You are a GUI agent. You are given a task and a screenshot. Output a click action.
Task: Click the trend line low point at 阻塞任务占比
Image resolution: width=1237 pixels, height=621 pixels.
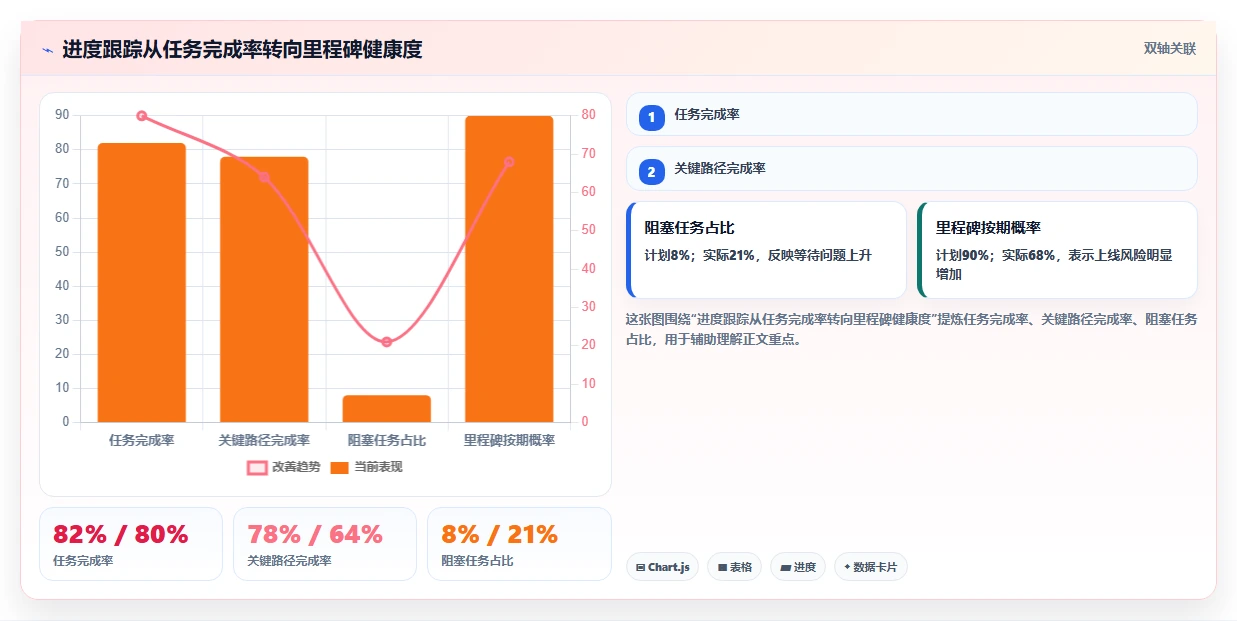(x=387, y=342)
